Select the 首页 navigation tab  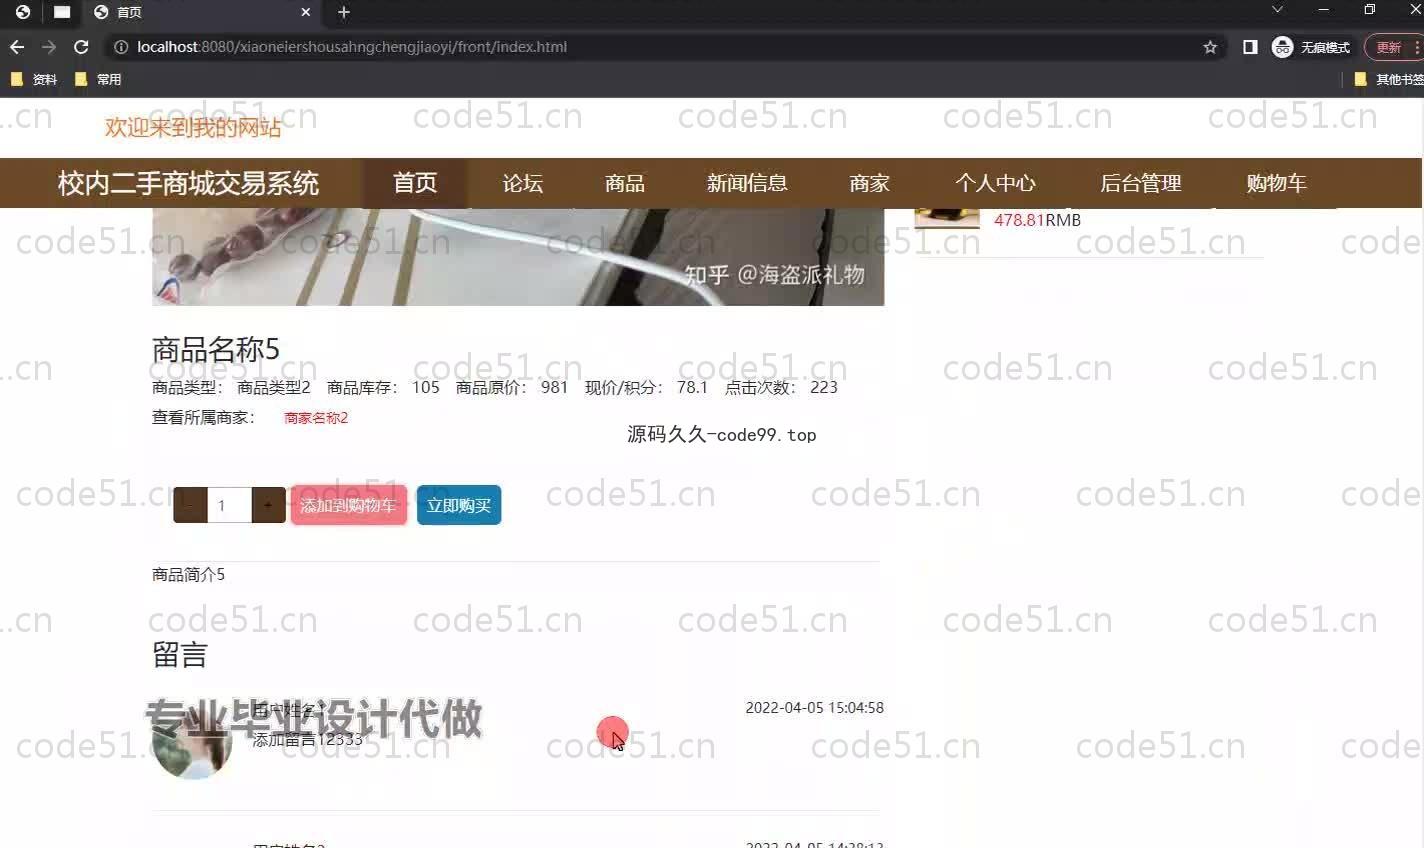point(415,183)
